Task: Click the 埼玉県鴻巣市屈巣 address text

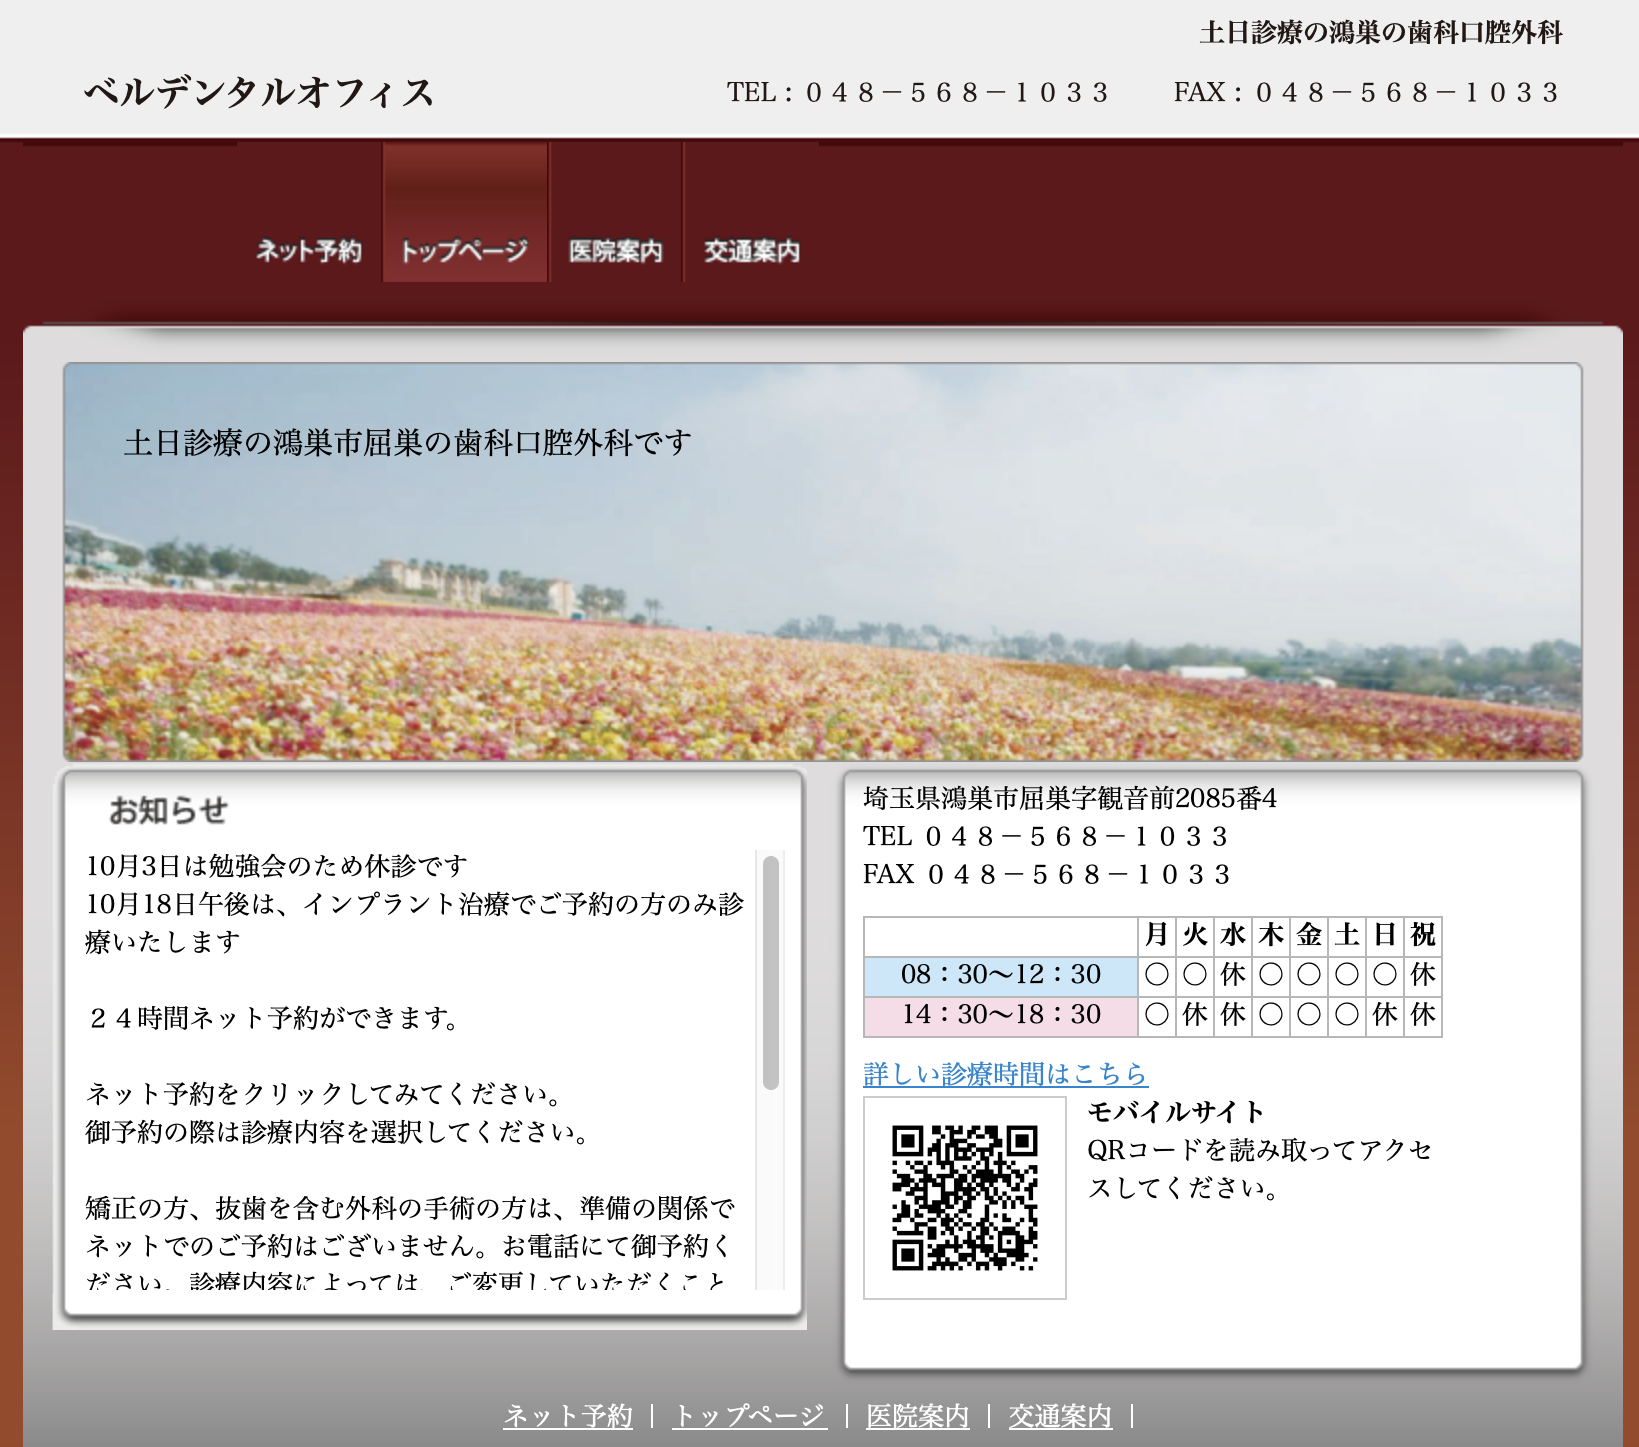Action: (1069, 798)
